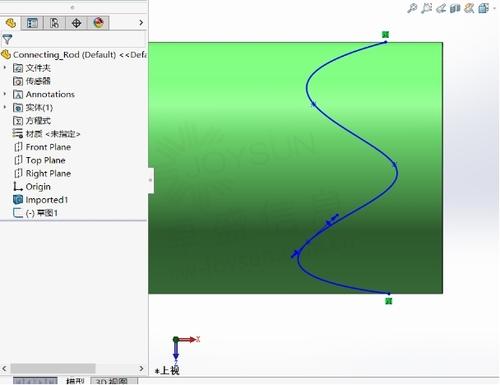Expand the Annotations node
This screenshot has height=385, width=500.
[5, 94]
